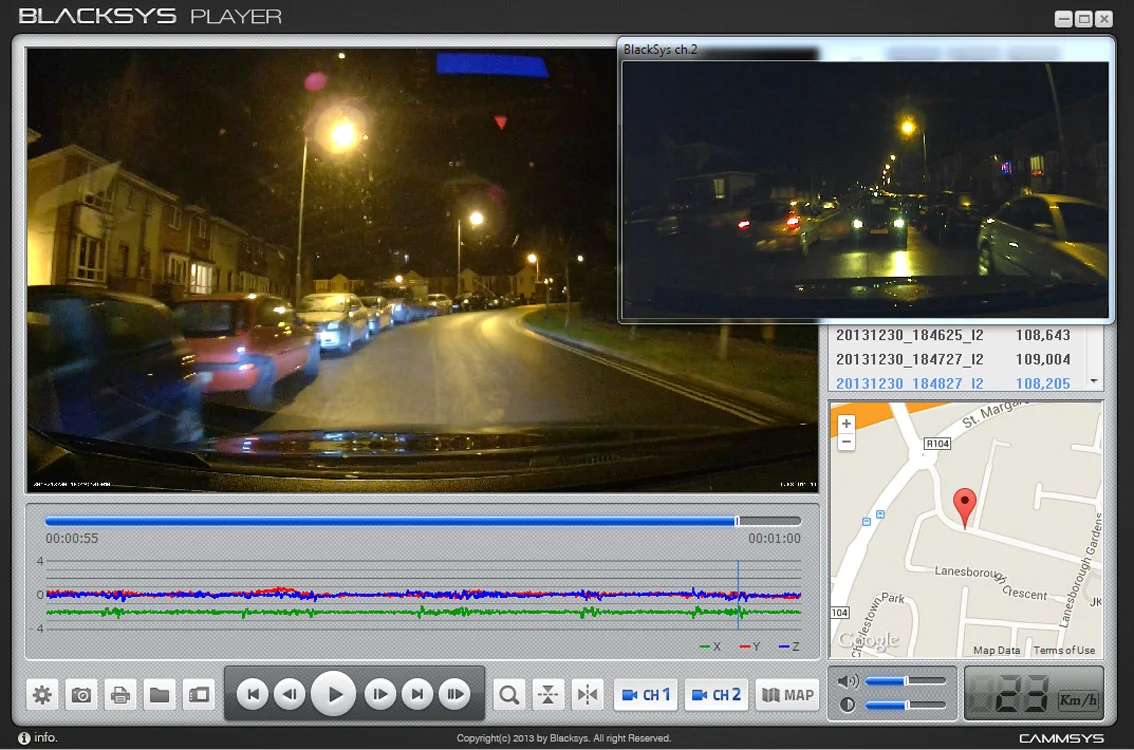Open the settings gear
The height and width of the screenshot is (750, 1134).
[x=43, y=695]
